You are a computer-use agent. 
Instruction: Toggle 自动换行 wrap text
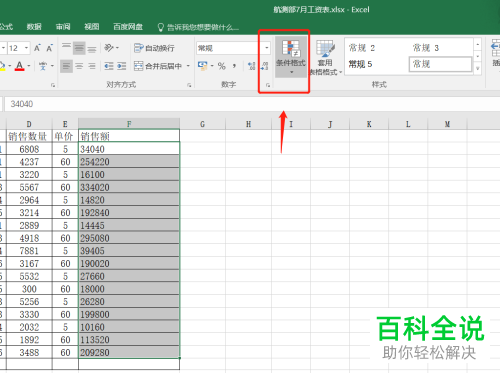tap(154, 48)
